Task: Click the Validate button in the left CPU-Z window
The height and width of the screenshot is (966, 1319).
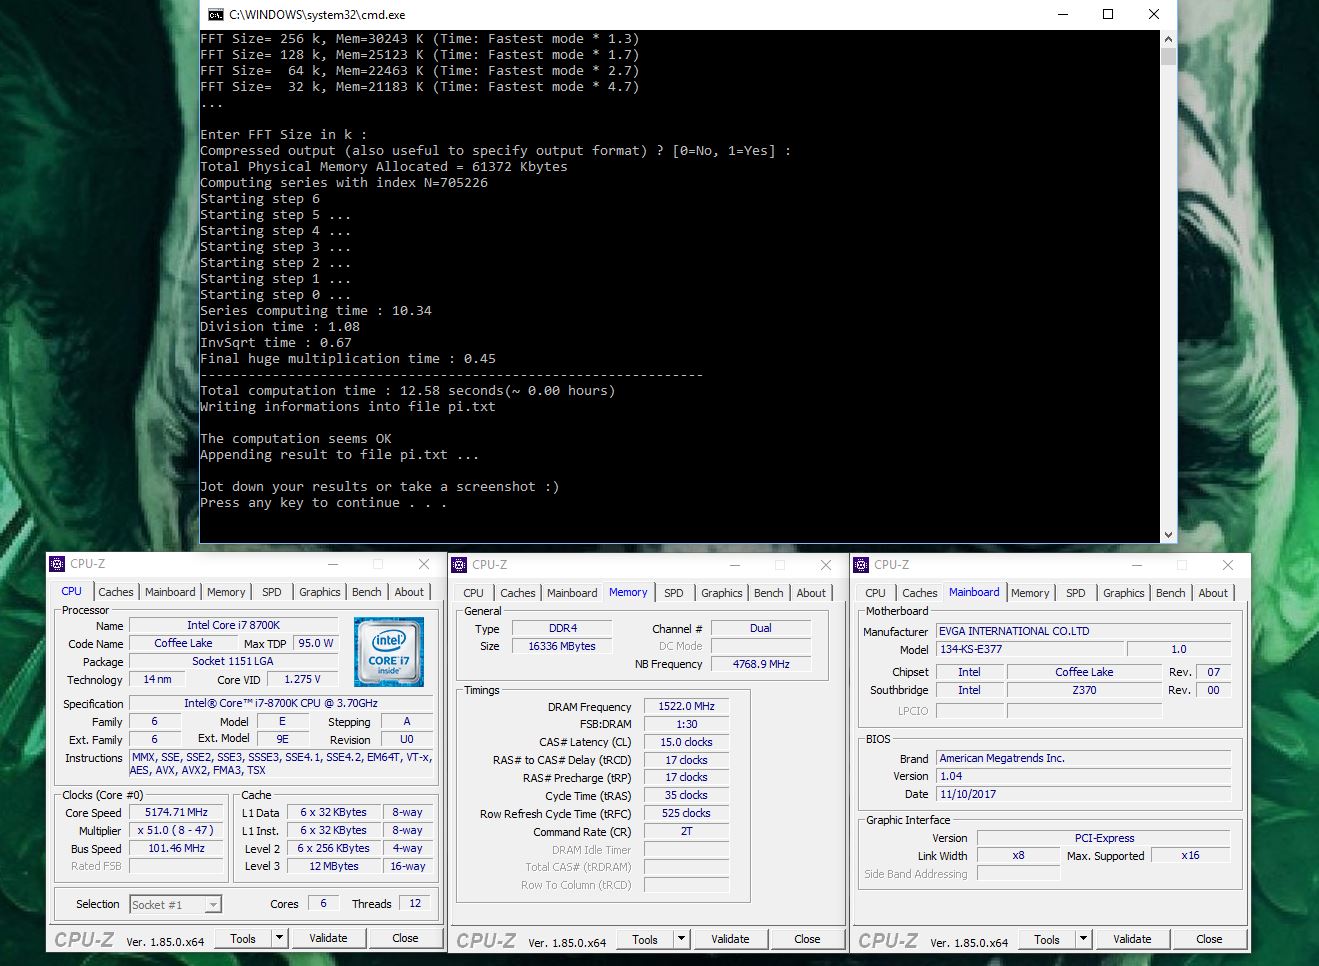Action: click(328, 938)
